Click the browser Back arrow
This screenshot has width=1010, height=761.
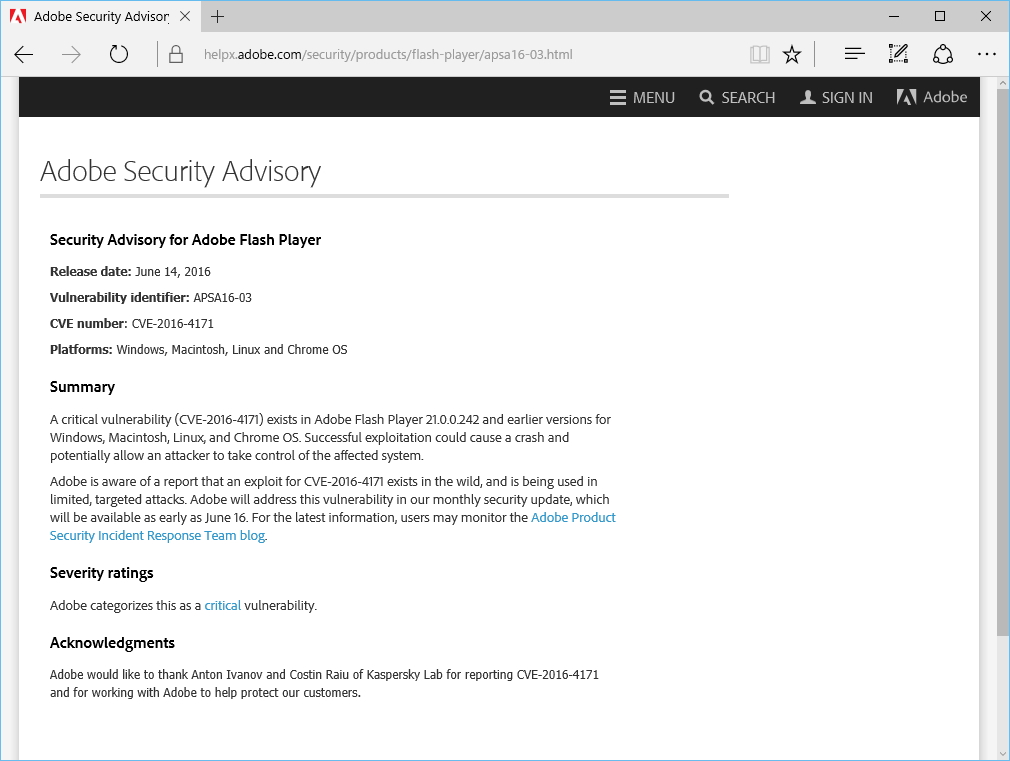[x=24, y=55]
